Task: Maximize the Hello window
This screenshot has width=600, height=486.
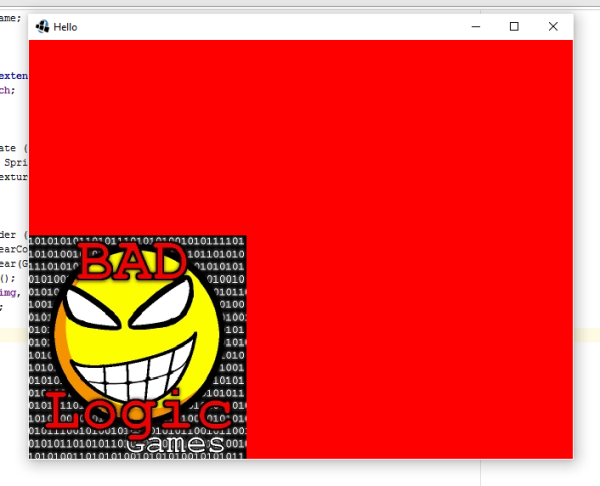Action: (514, 27)
